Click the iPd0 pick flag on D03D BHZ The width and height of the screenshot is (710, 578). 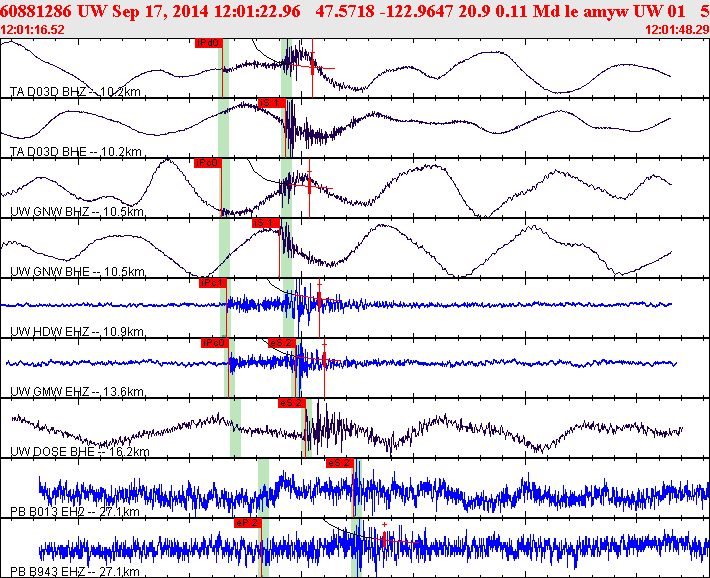point(209,43)
